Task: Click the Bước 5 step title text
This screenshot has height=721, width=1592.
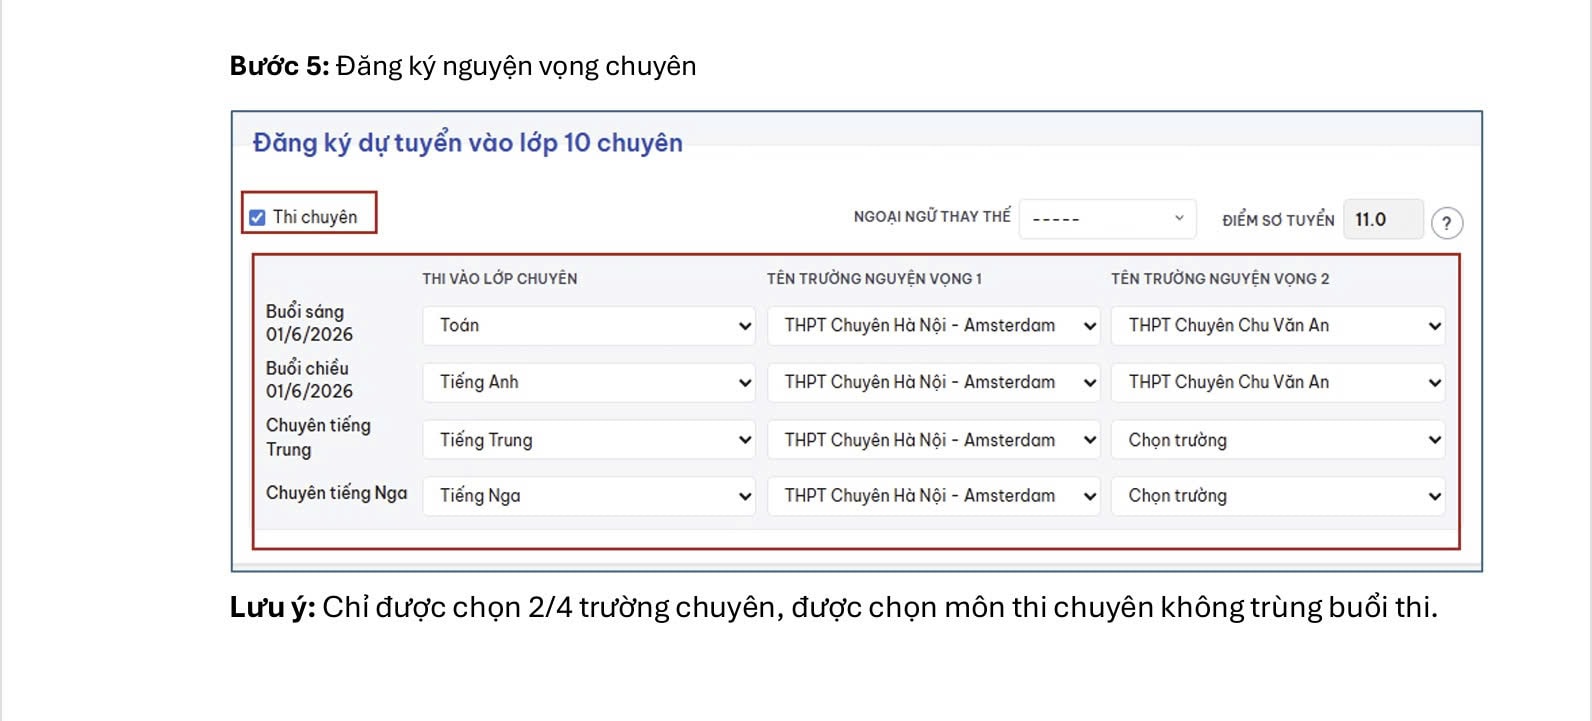Action: (462, 66)
